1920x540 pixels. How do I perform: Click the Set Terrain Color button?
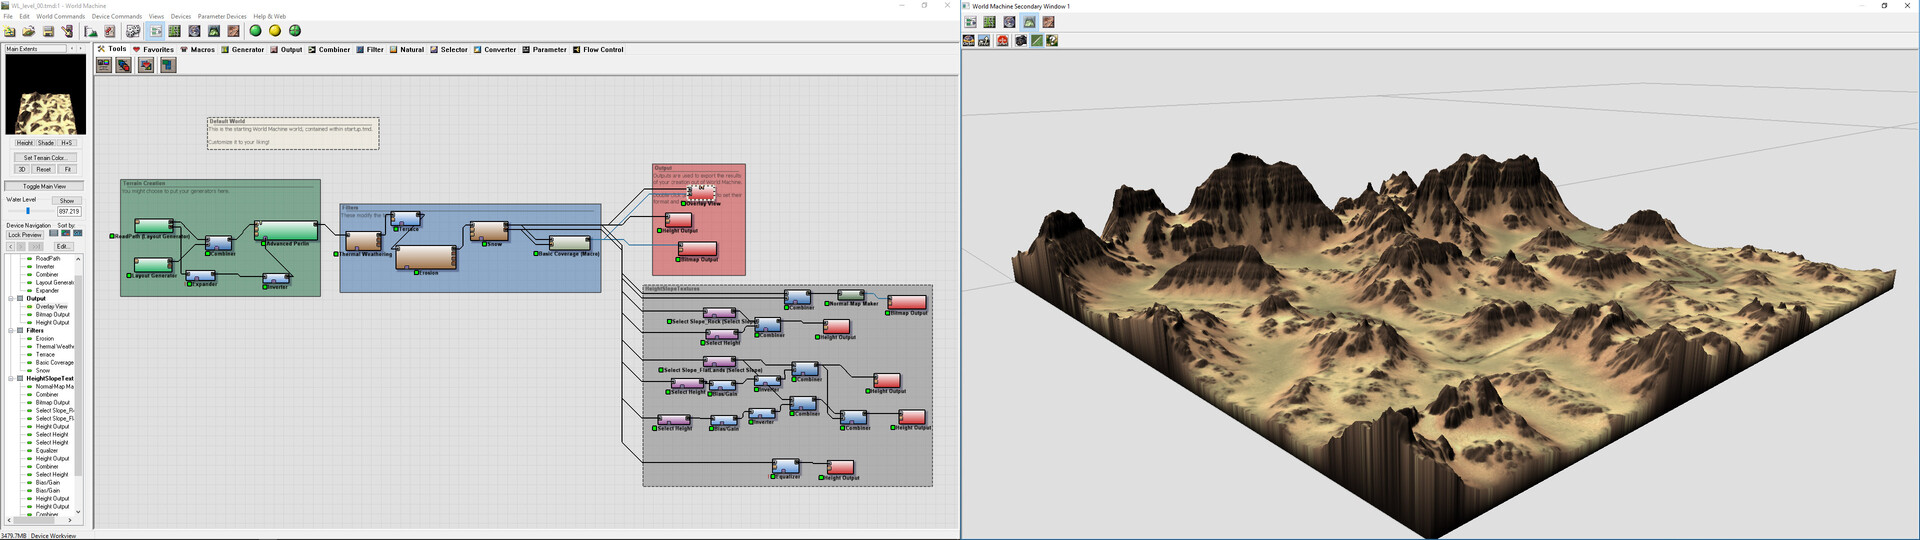pyautogui.click(x=45, y=157)
